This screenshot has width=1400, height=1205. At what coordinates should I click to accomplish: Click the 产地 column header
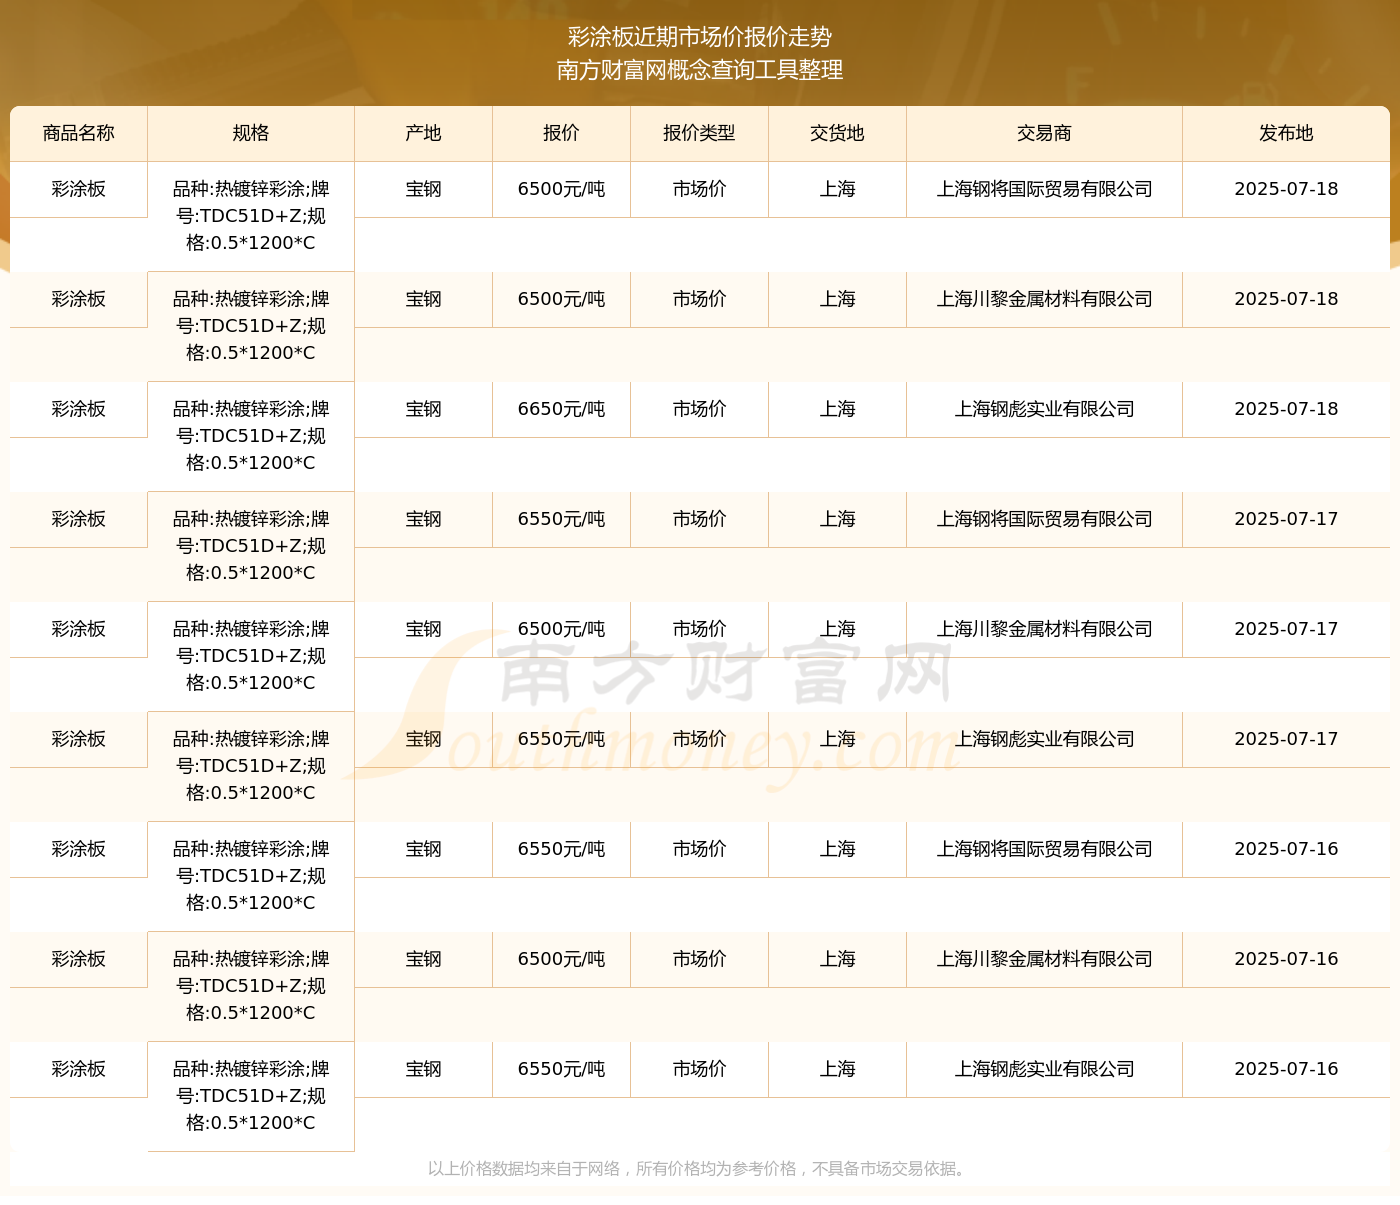pyautogui.click(x=424, y=133)
